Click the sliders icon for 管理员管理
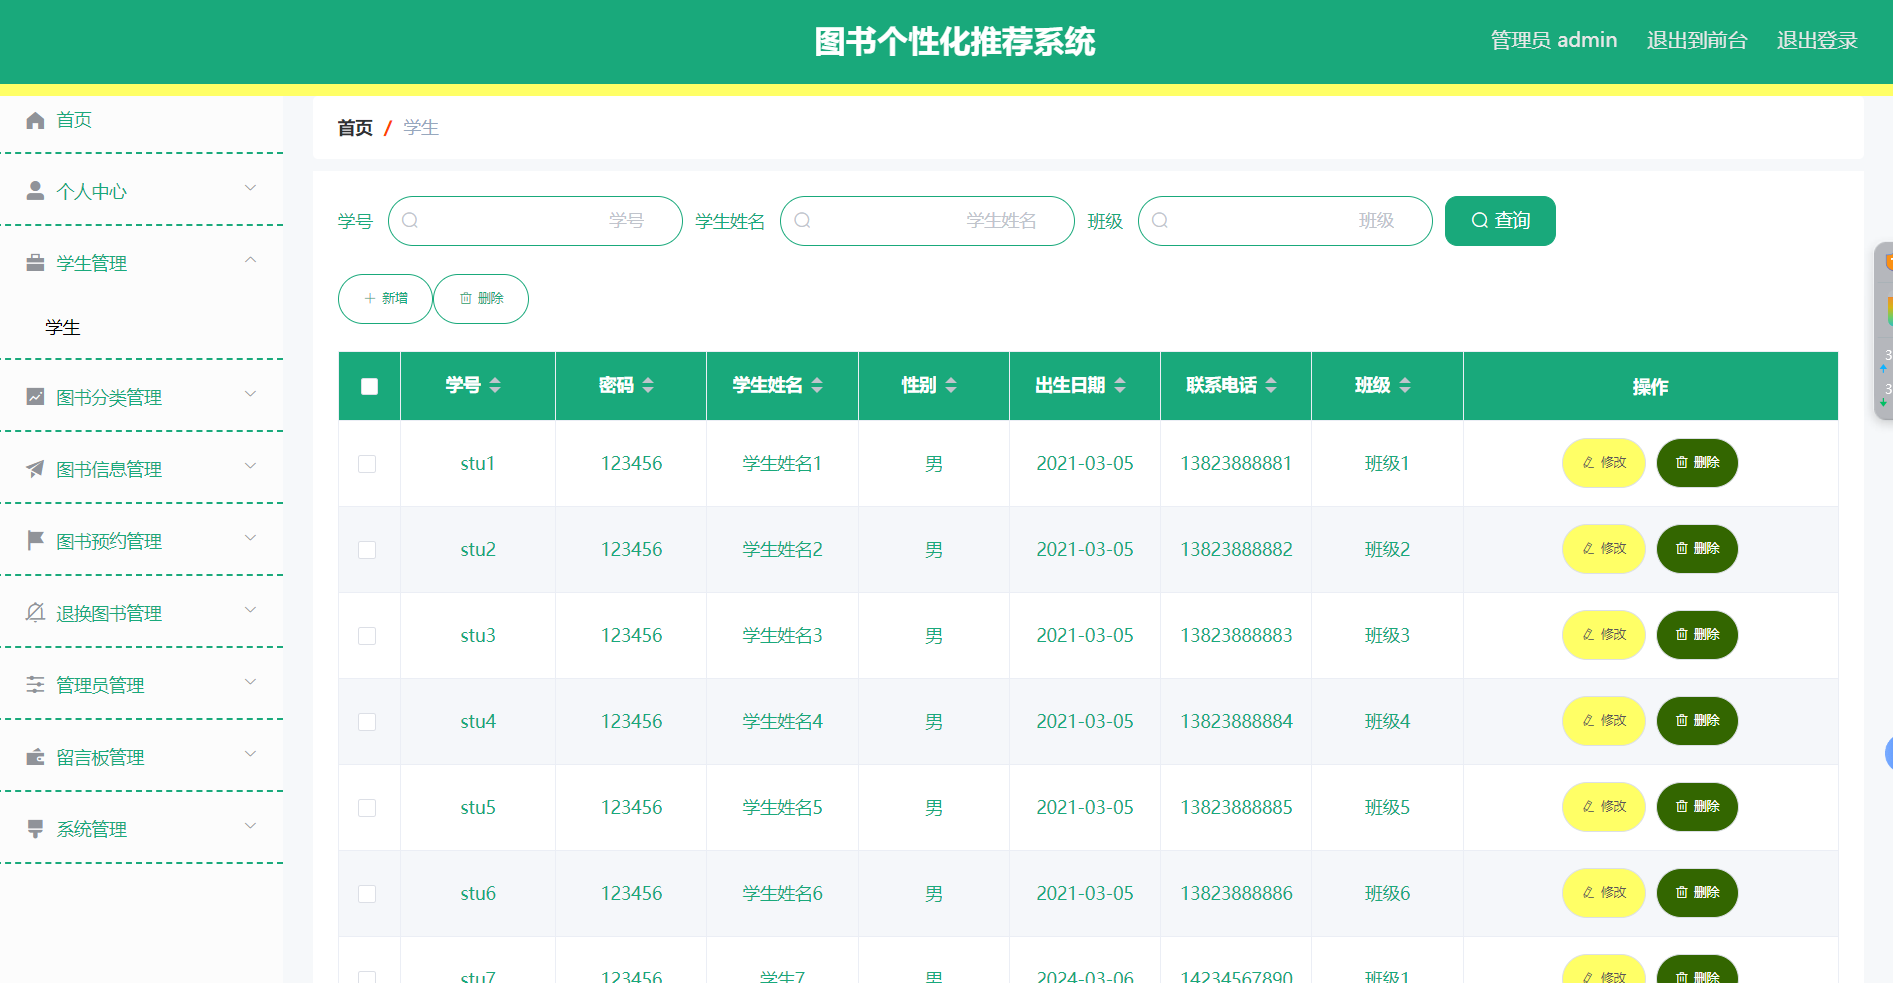Viewport: 1893px width, 983px height. pos(35,685)
